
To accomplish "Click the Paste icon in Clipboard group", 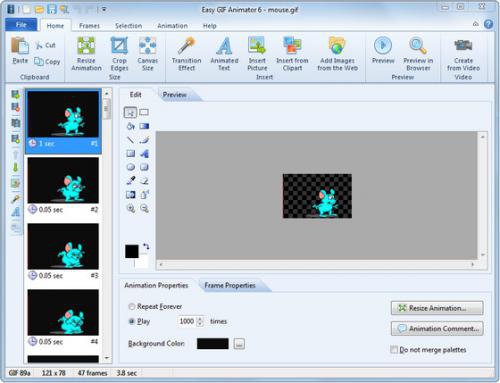I will point(20,46).
